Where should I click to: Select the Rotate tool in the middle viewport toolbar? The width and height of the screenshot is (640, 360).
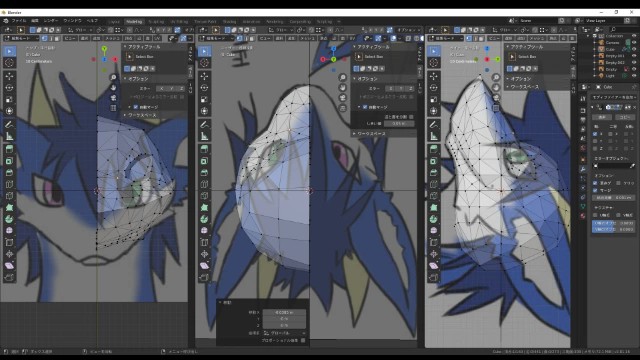204,87
